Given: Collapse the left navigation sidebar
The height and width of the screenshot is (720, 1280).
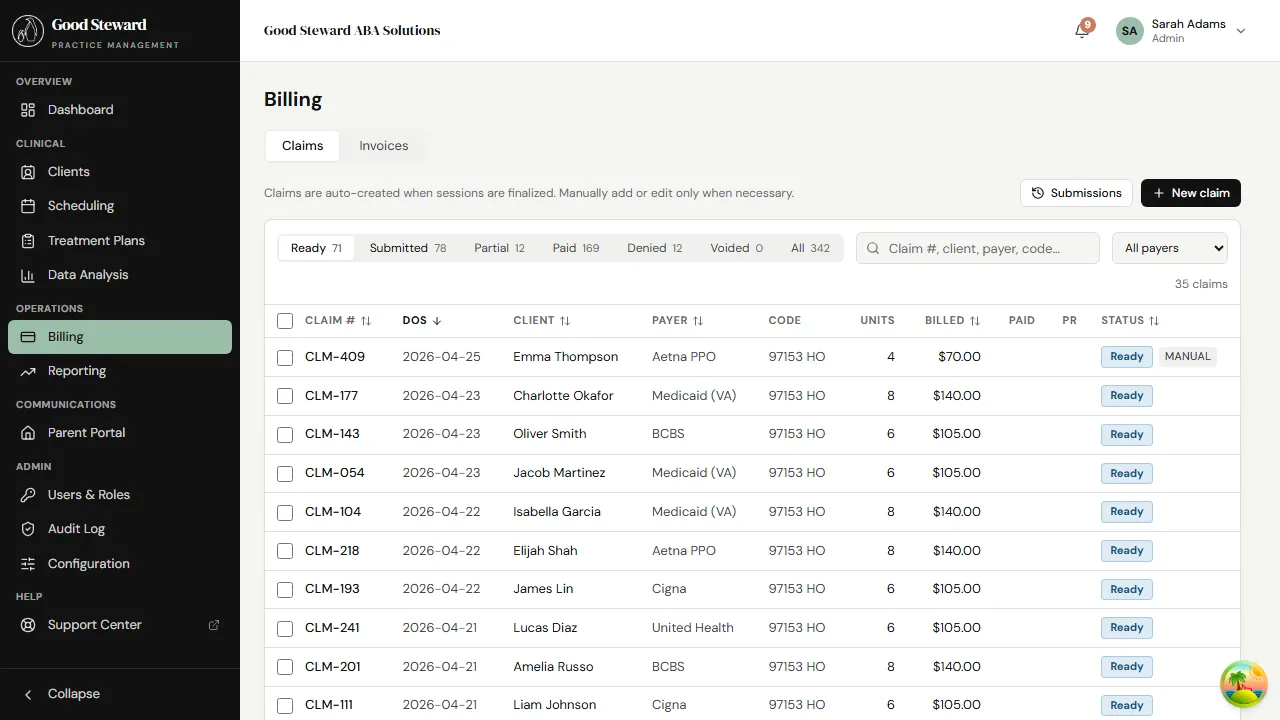Looking at the screenshot, I should pyautogui.click(x=63, y=693).
